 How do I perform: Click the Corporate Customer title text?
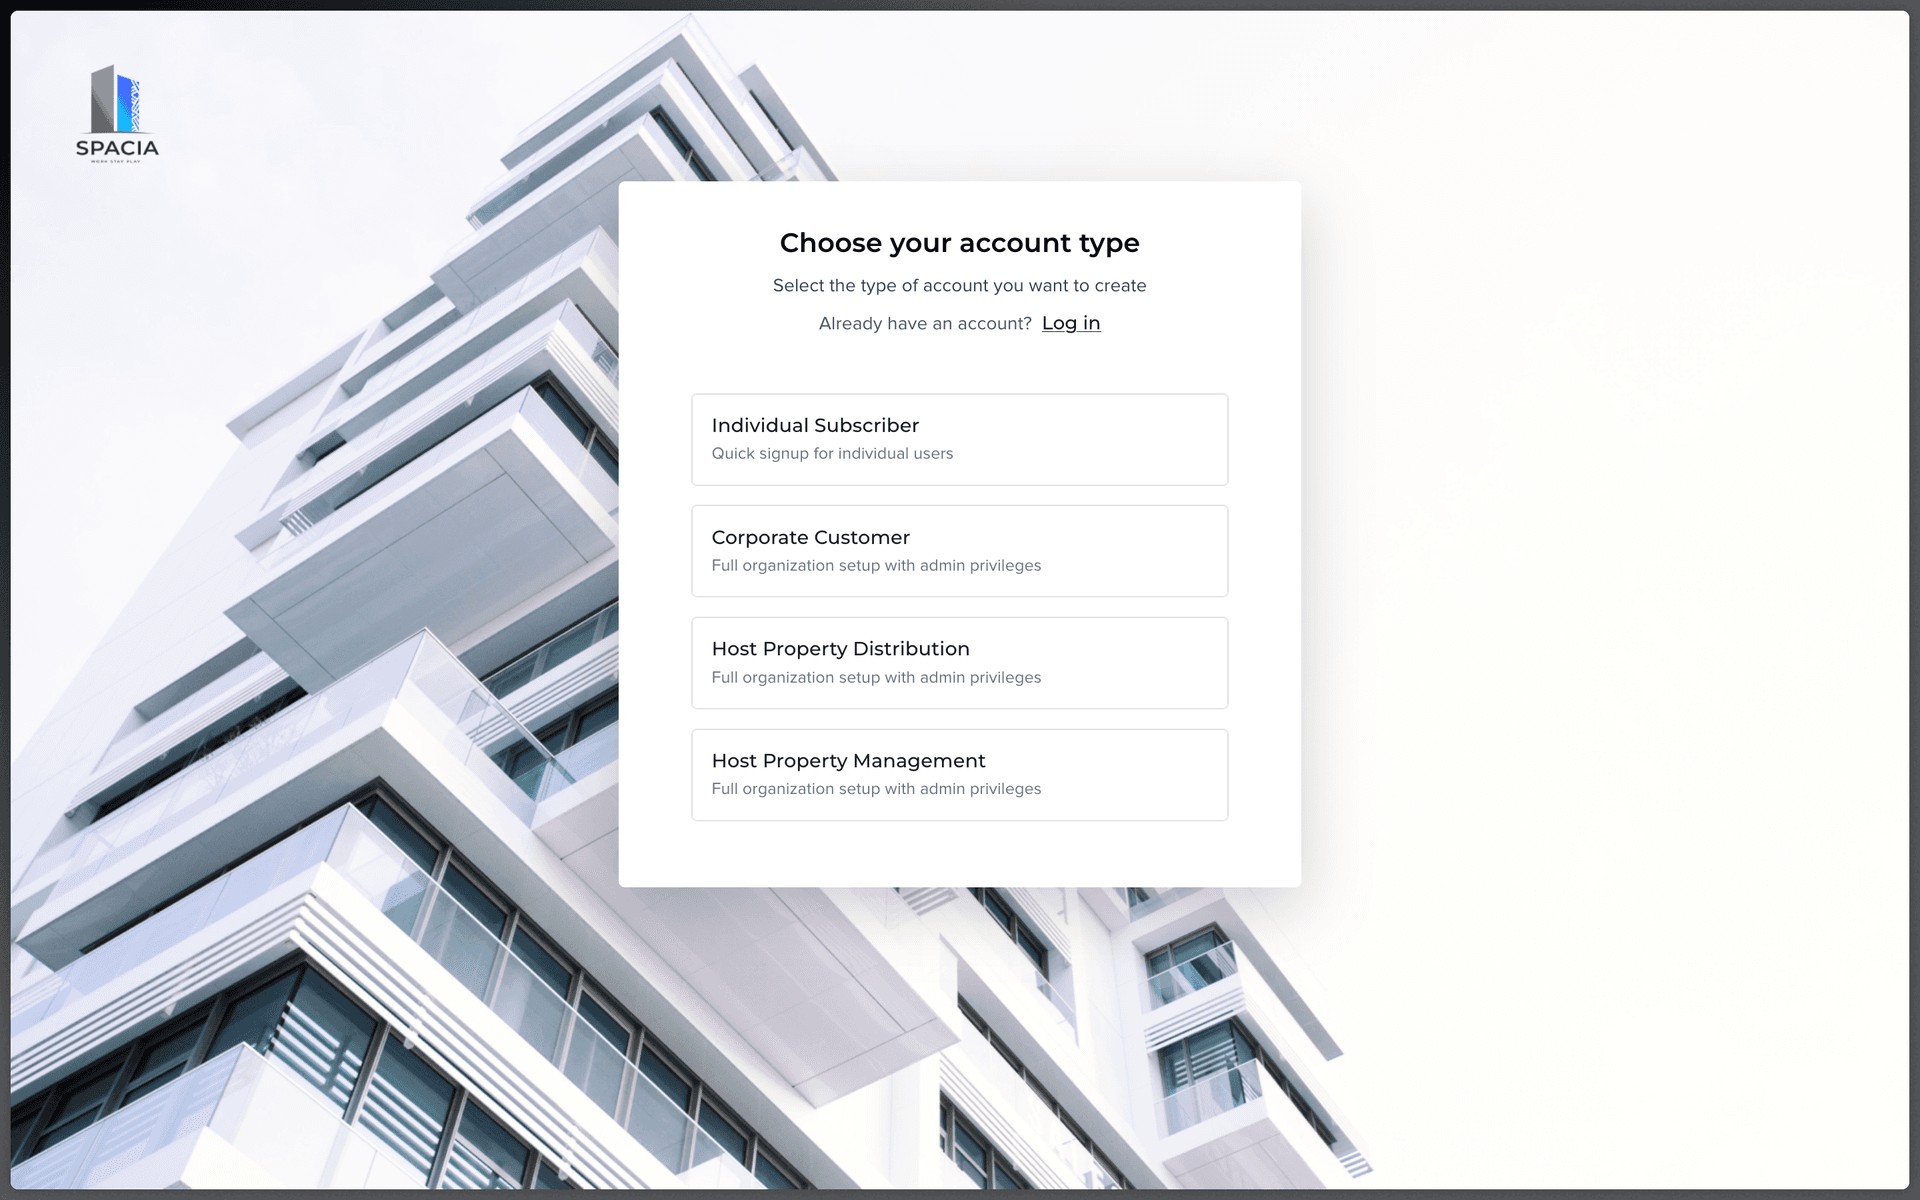click(810, 538)
